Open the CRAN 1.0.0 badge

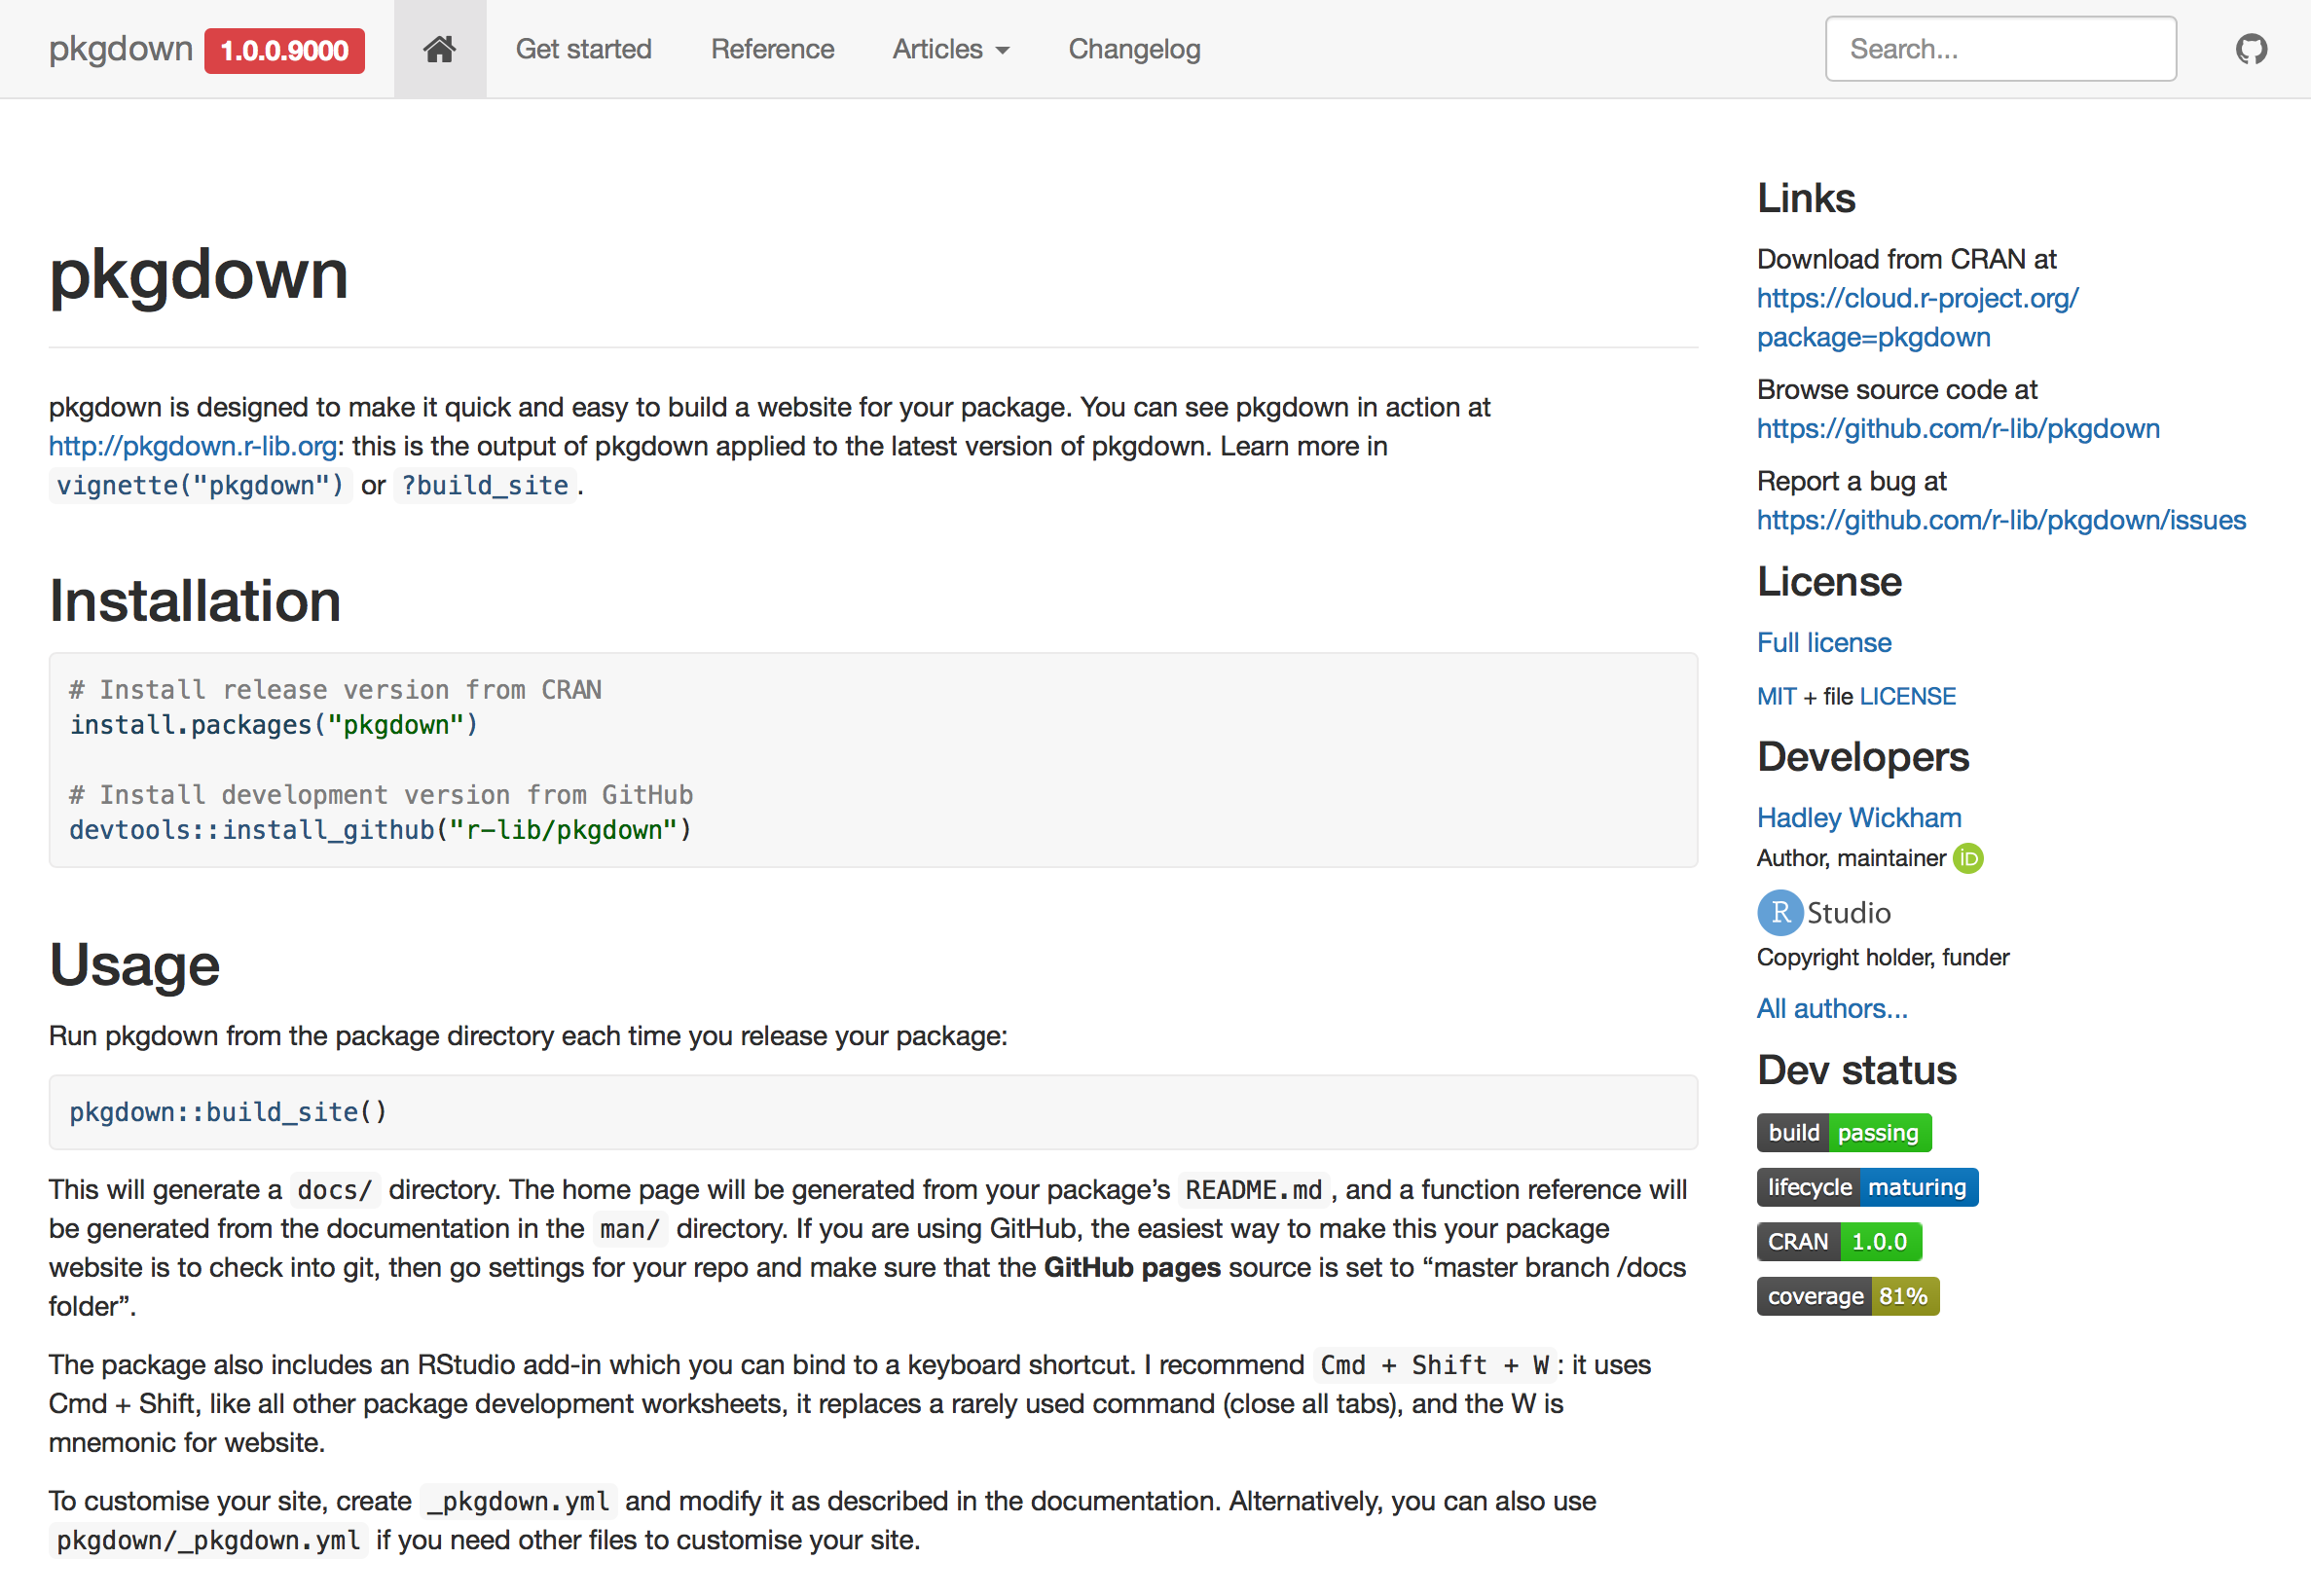1838,1241
